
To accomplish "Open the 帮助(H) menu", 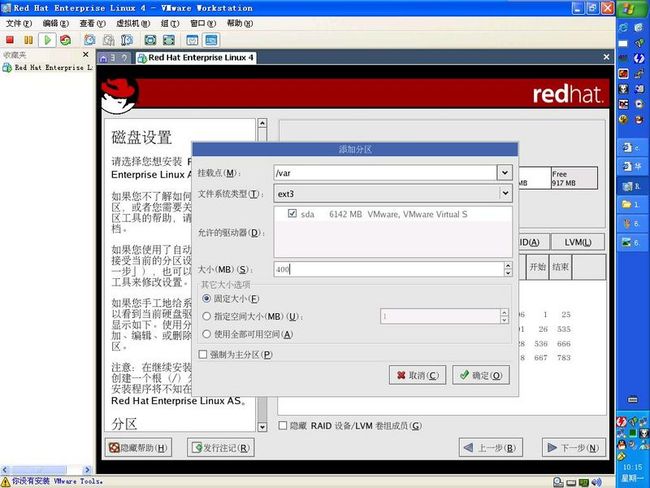I will click(x=240, y=24).
